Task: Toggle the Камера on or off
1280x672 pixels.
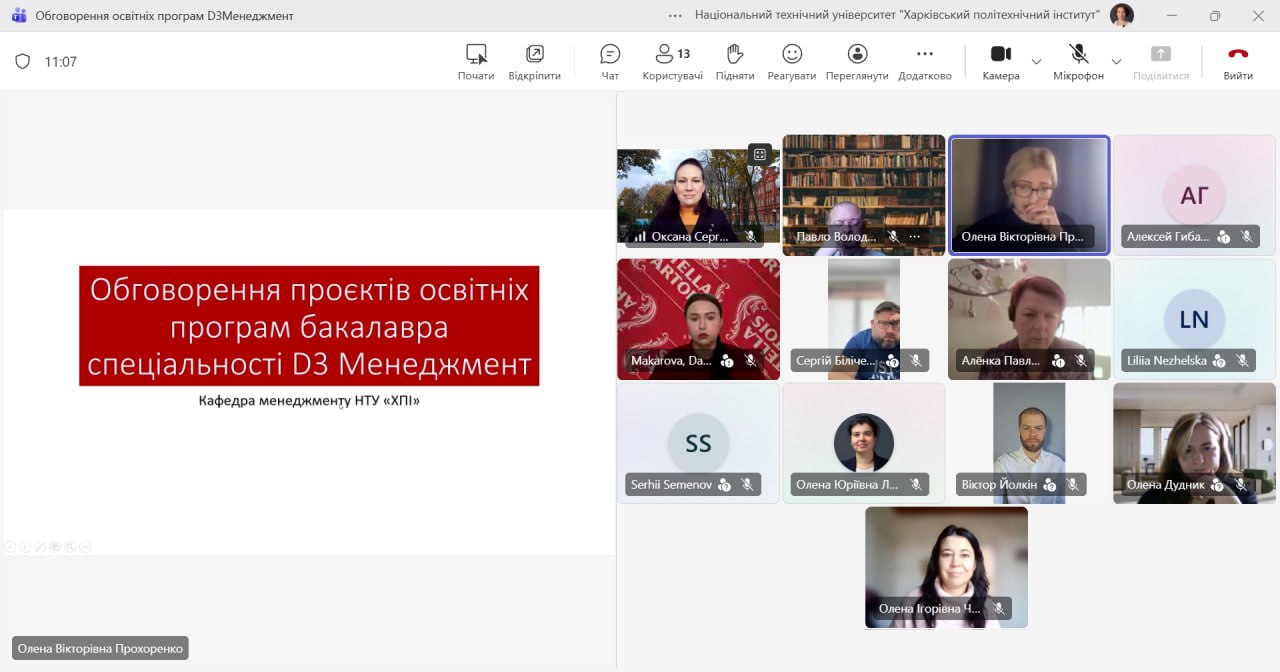Action: [x=1000, y=61]
